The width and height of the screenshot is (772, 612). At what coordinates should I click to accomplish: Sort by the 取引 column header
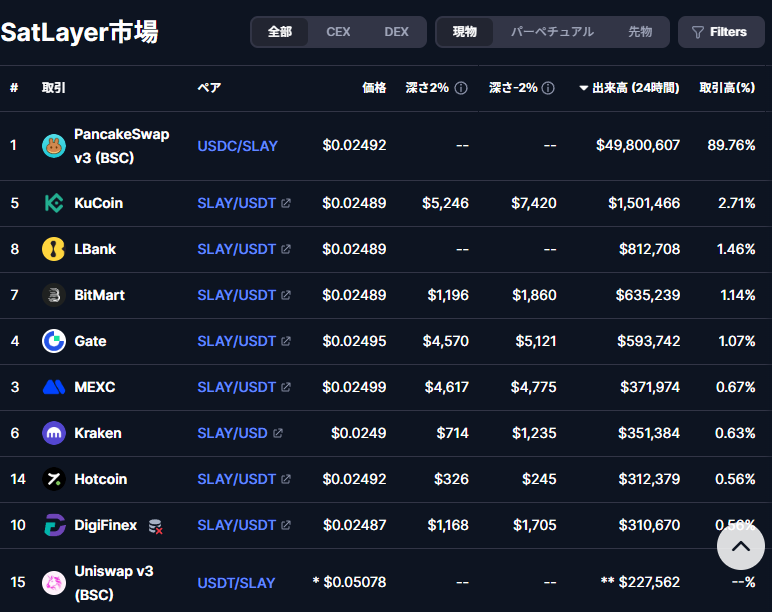[54, 88]
